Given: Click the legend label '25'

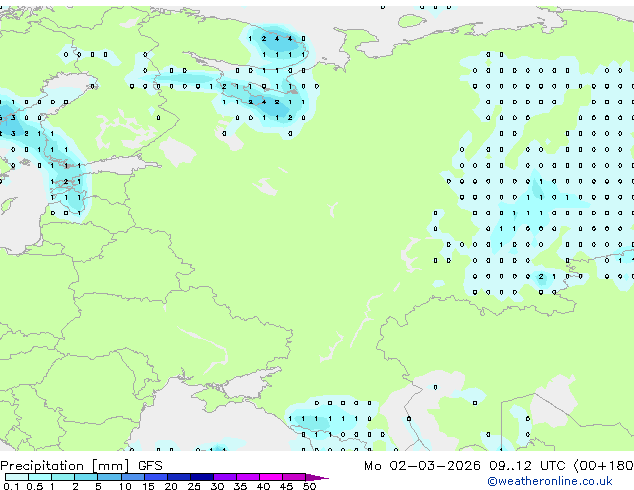Looking at the screenshot, I should [x=194, y=486].
